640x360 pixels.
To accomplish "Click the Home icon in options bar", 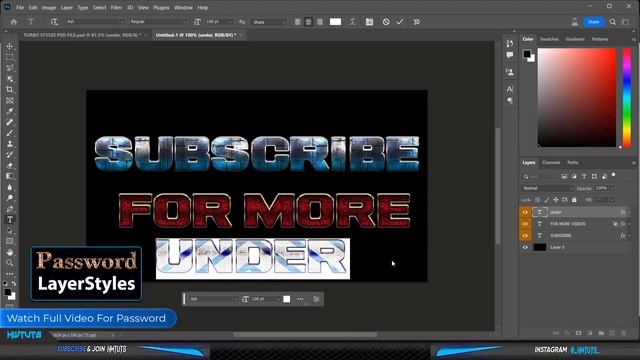I will click(14, 22).
